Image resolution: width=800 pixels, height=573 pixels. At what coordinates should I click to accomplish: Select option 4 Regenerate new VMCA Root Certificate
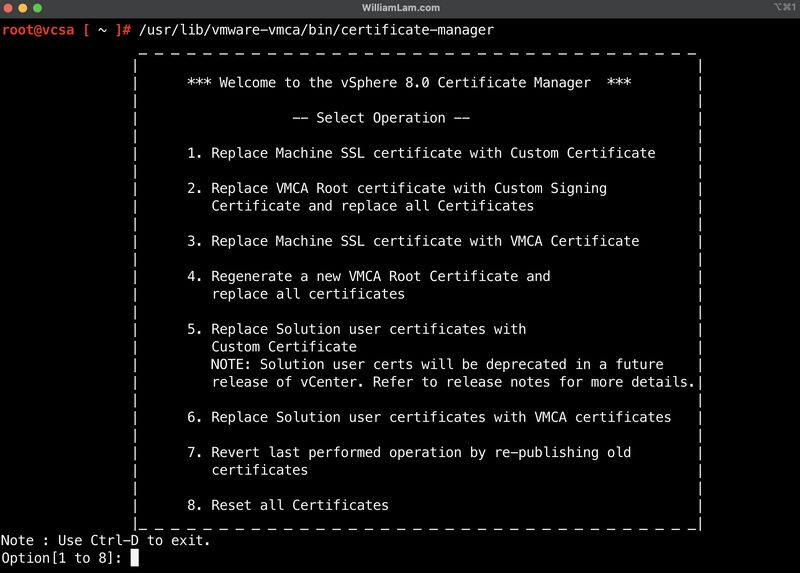pyautogui.click(x=369, y=276)
